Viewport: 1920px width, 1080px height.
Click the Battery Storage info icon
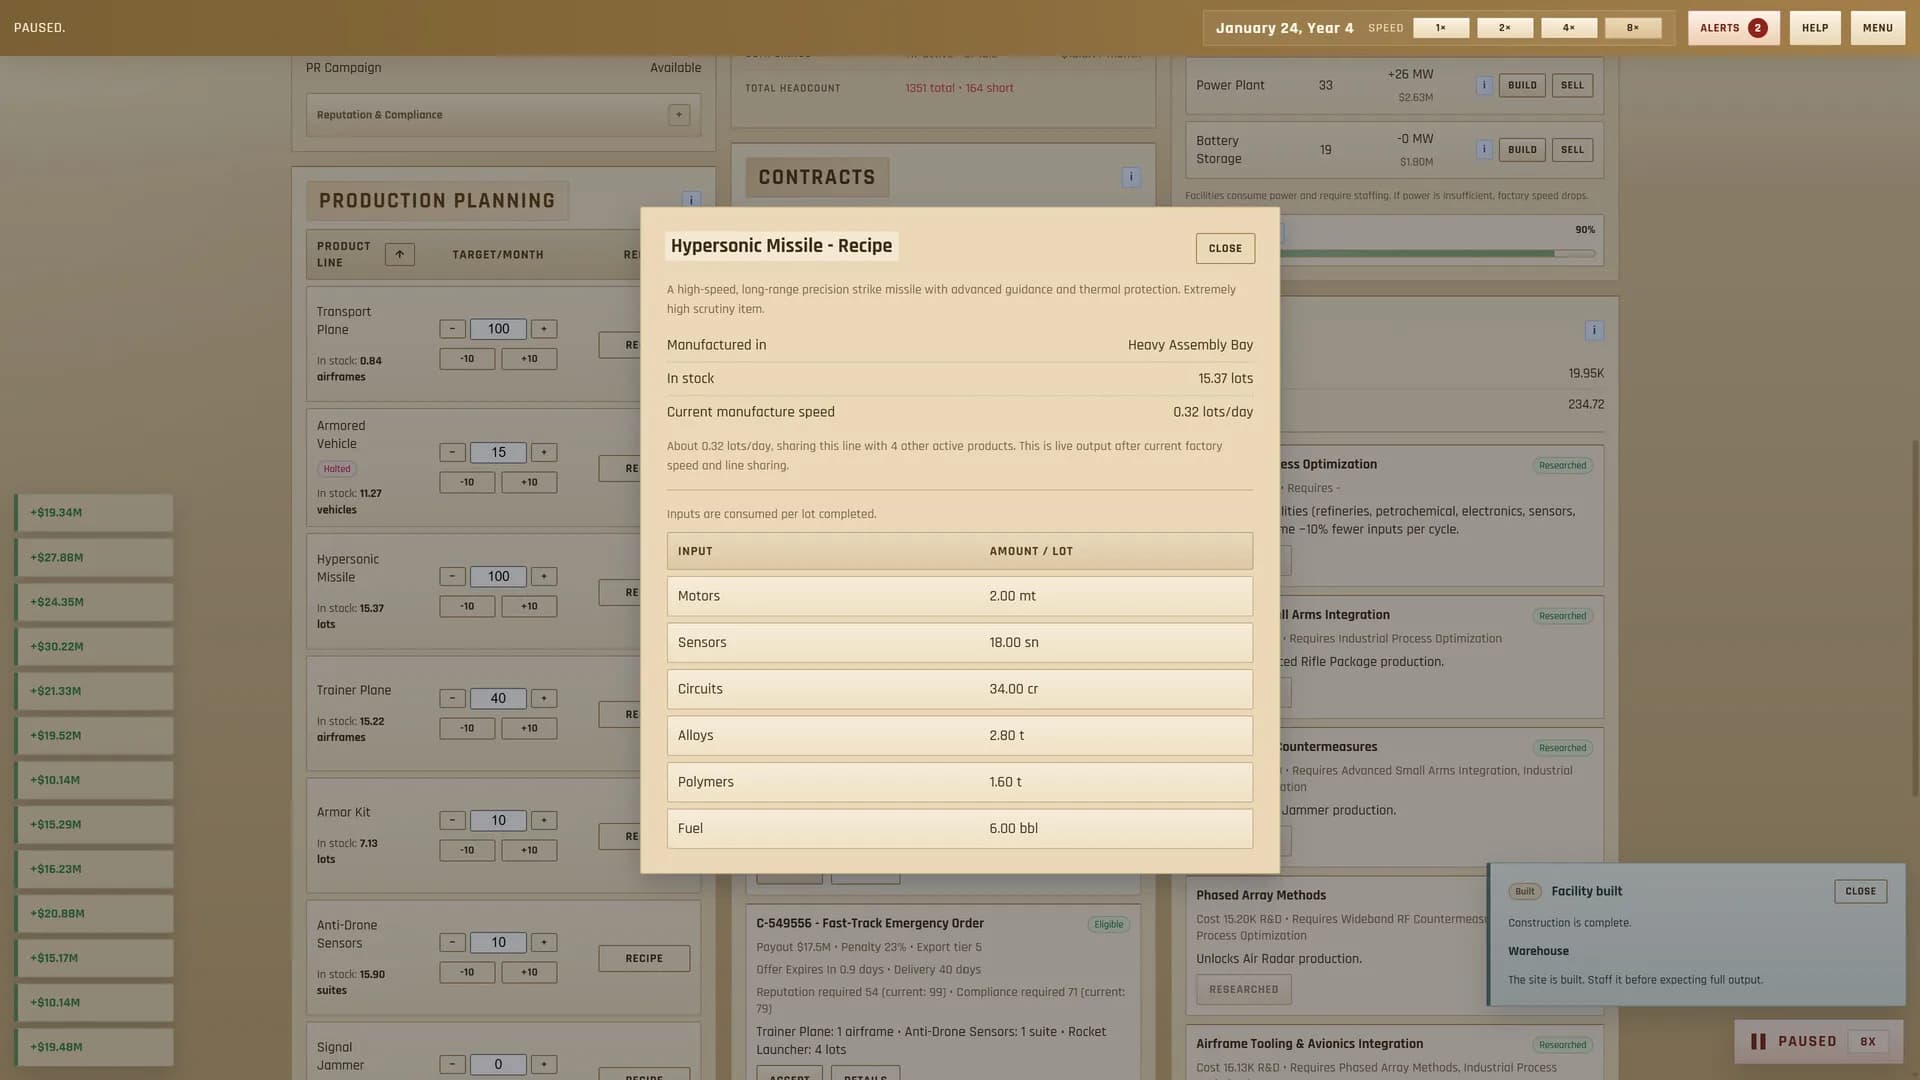point(1484,149)
